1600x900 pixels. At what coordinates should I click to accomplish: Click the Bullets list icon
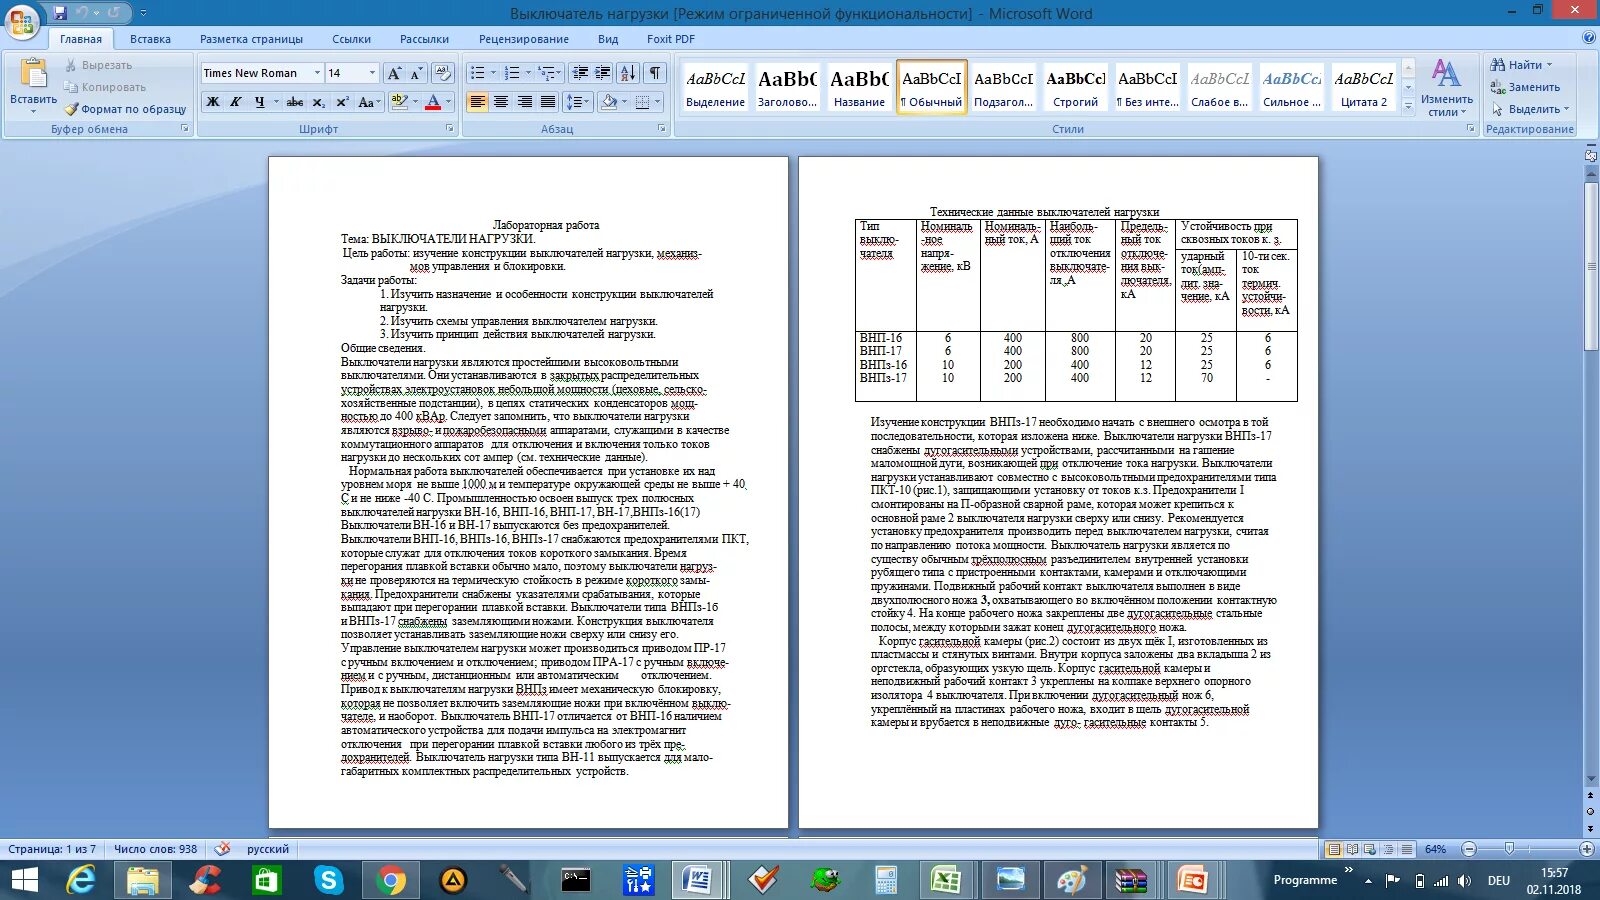tap(477, 73)
